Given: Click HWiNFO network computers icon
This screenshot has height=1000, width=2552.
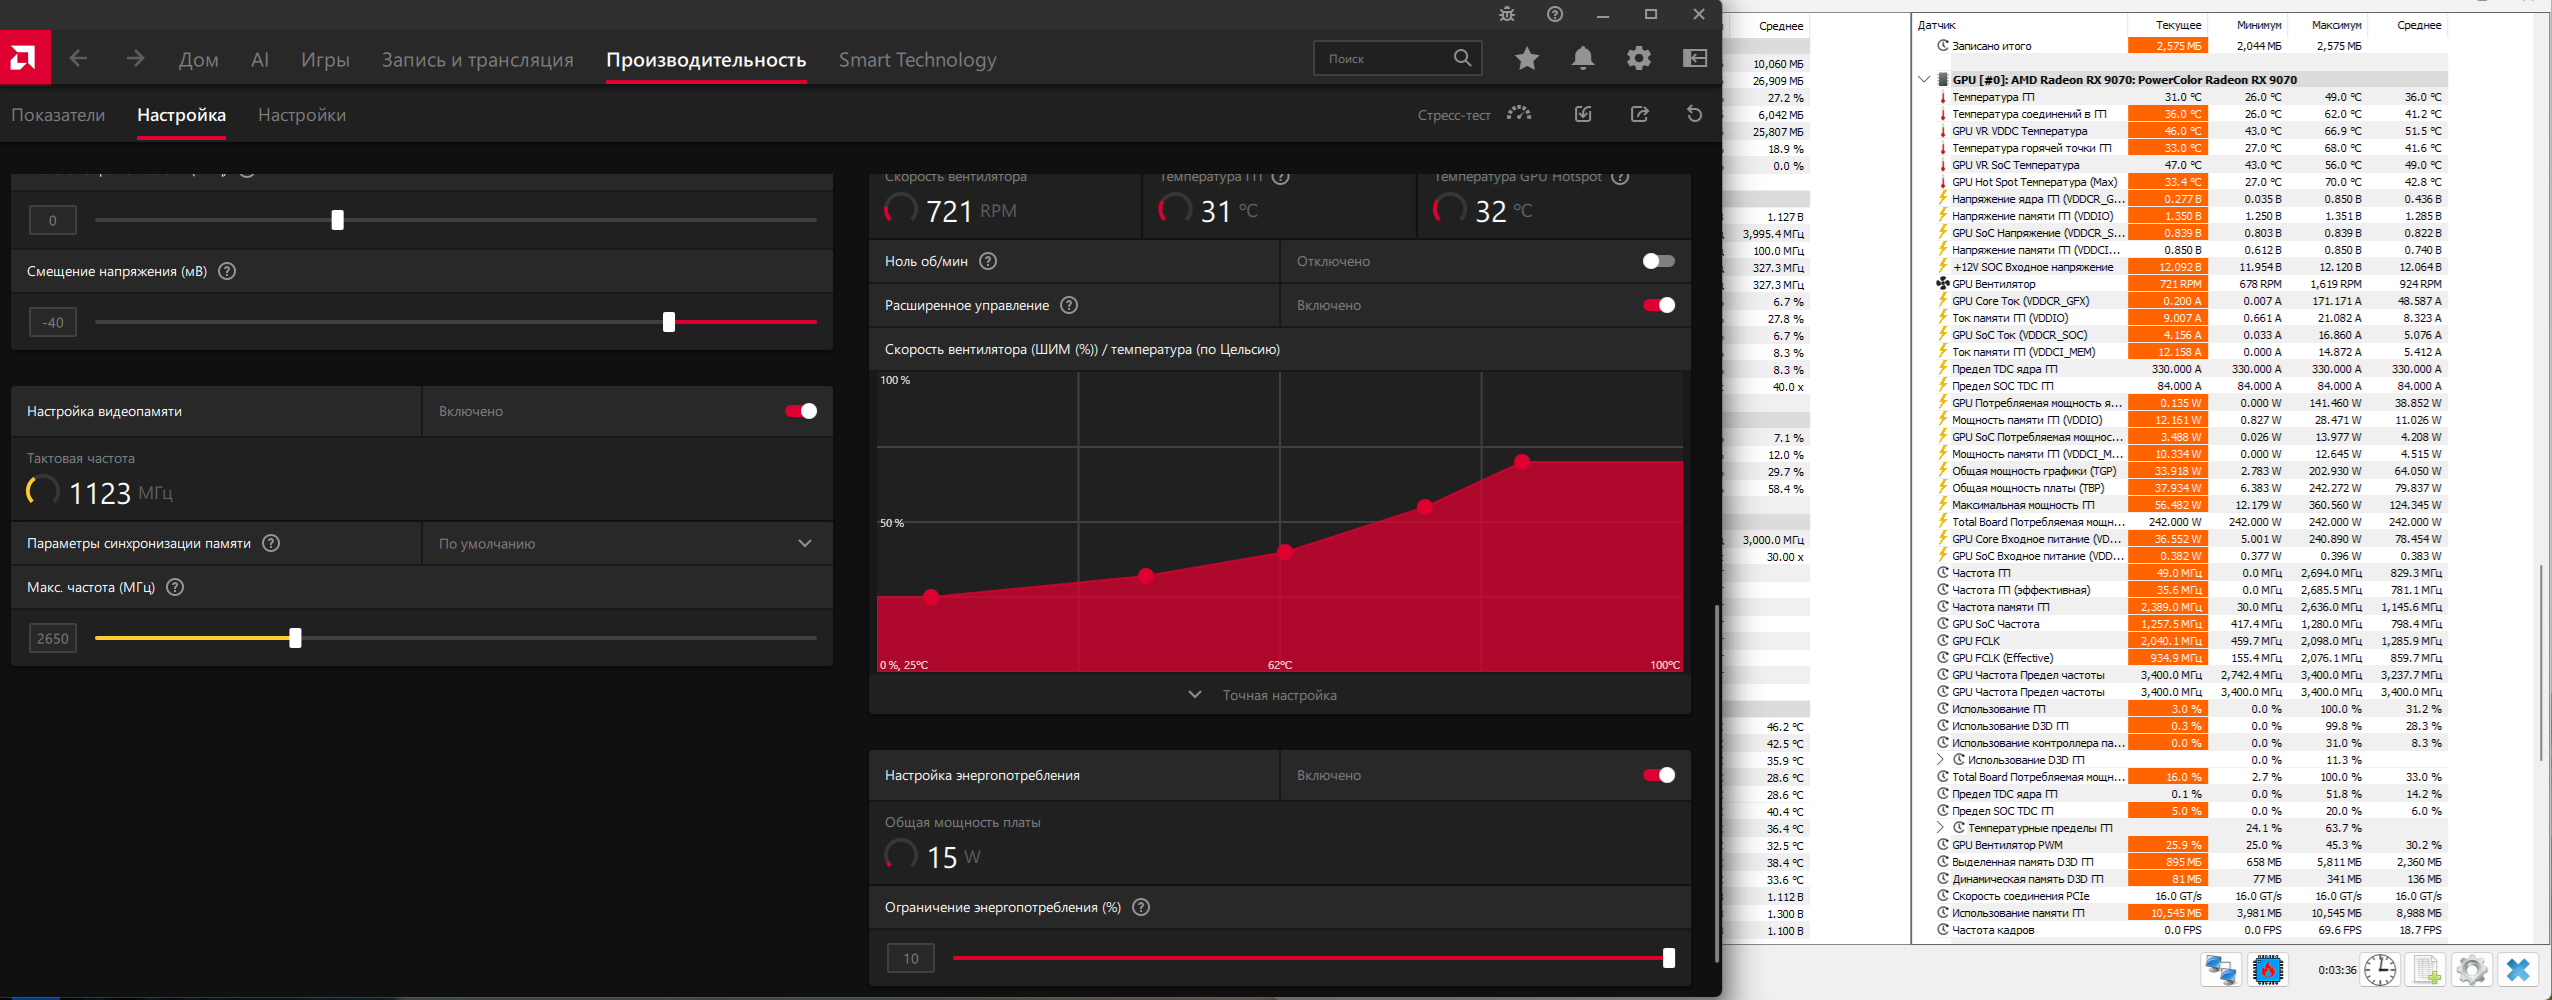Looking at the screenshot, I should (2221, 969).
